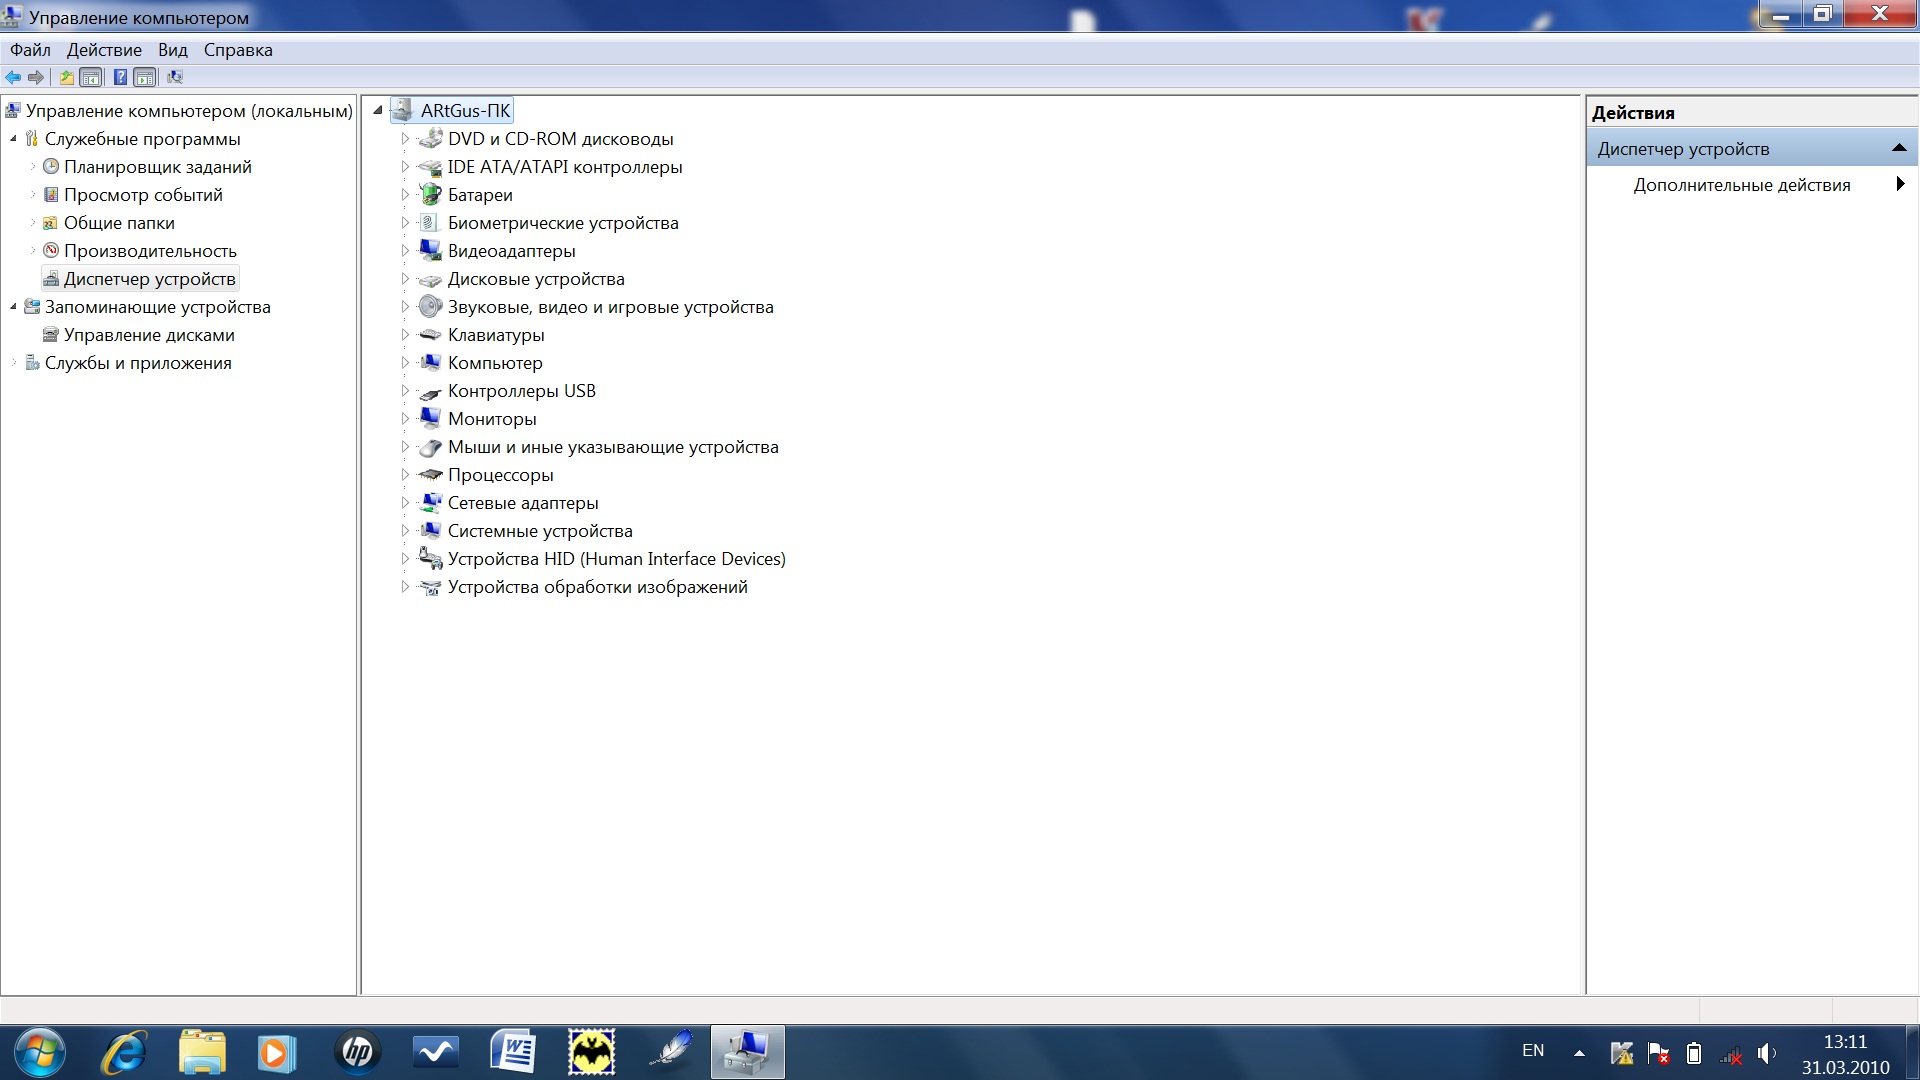Select Управление компьютером (локальным) root

pos(189,111)
